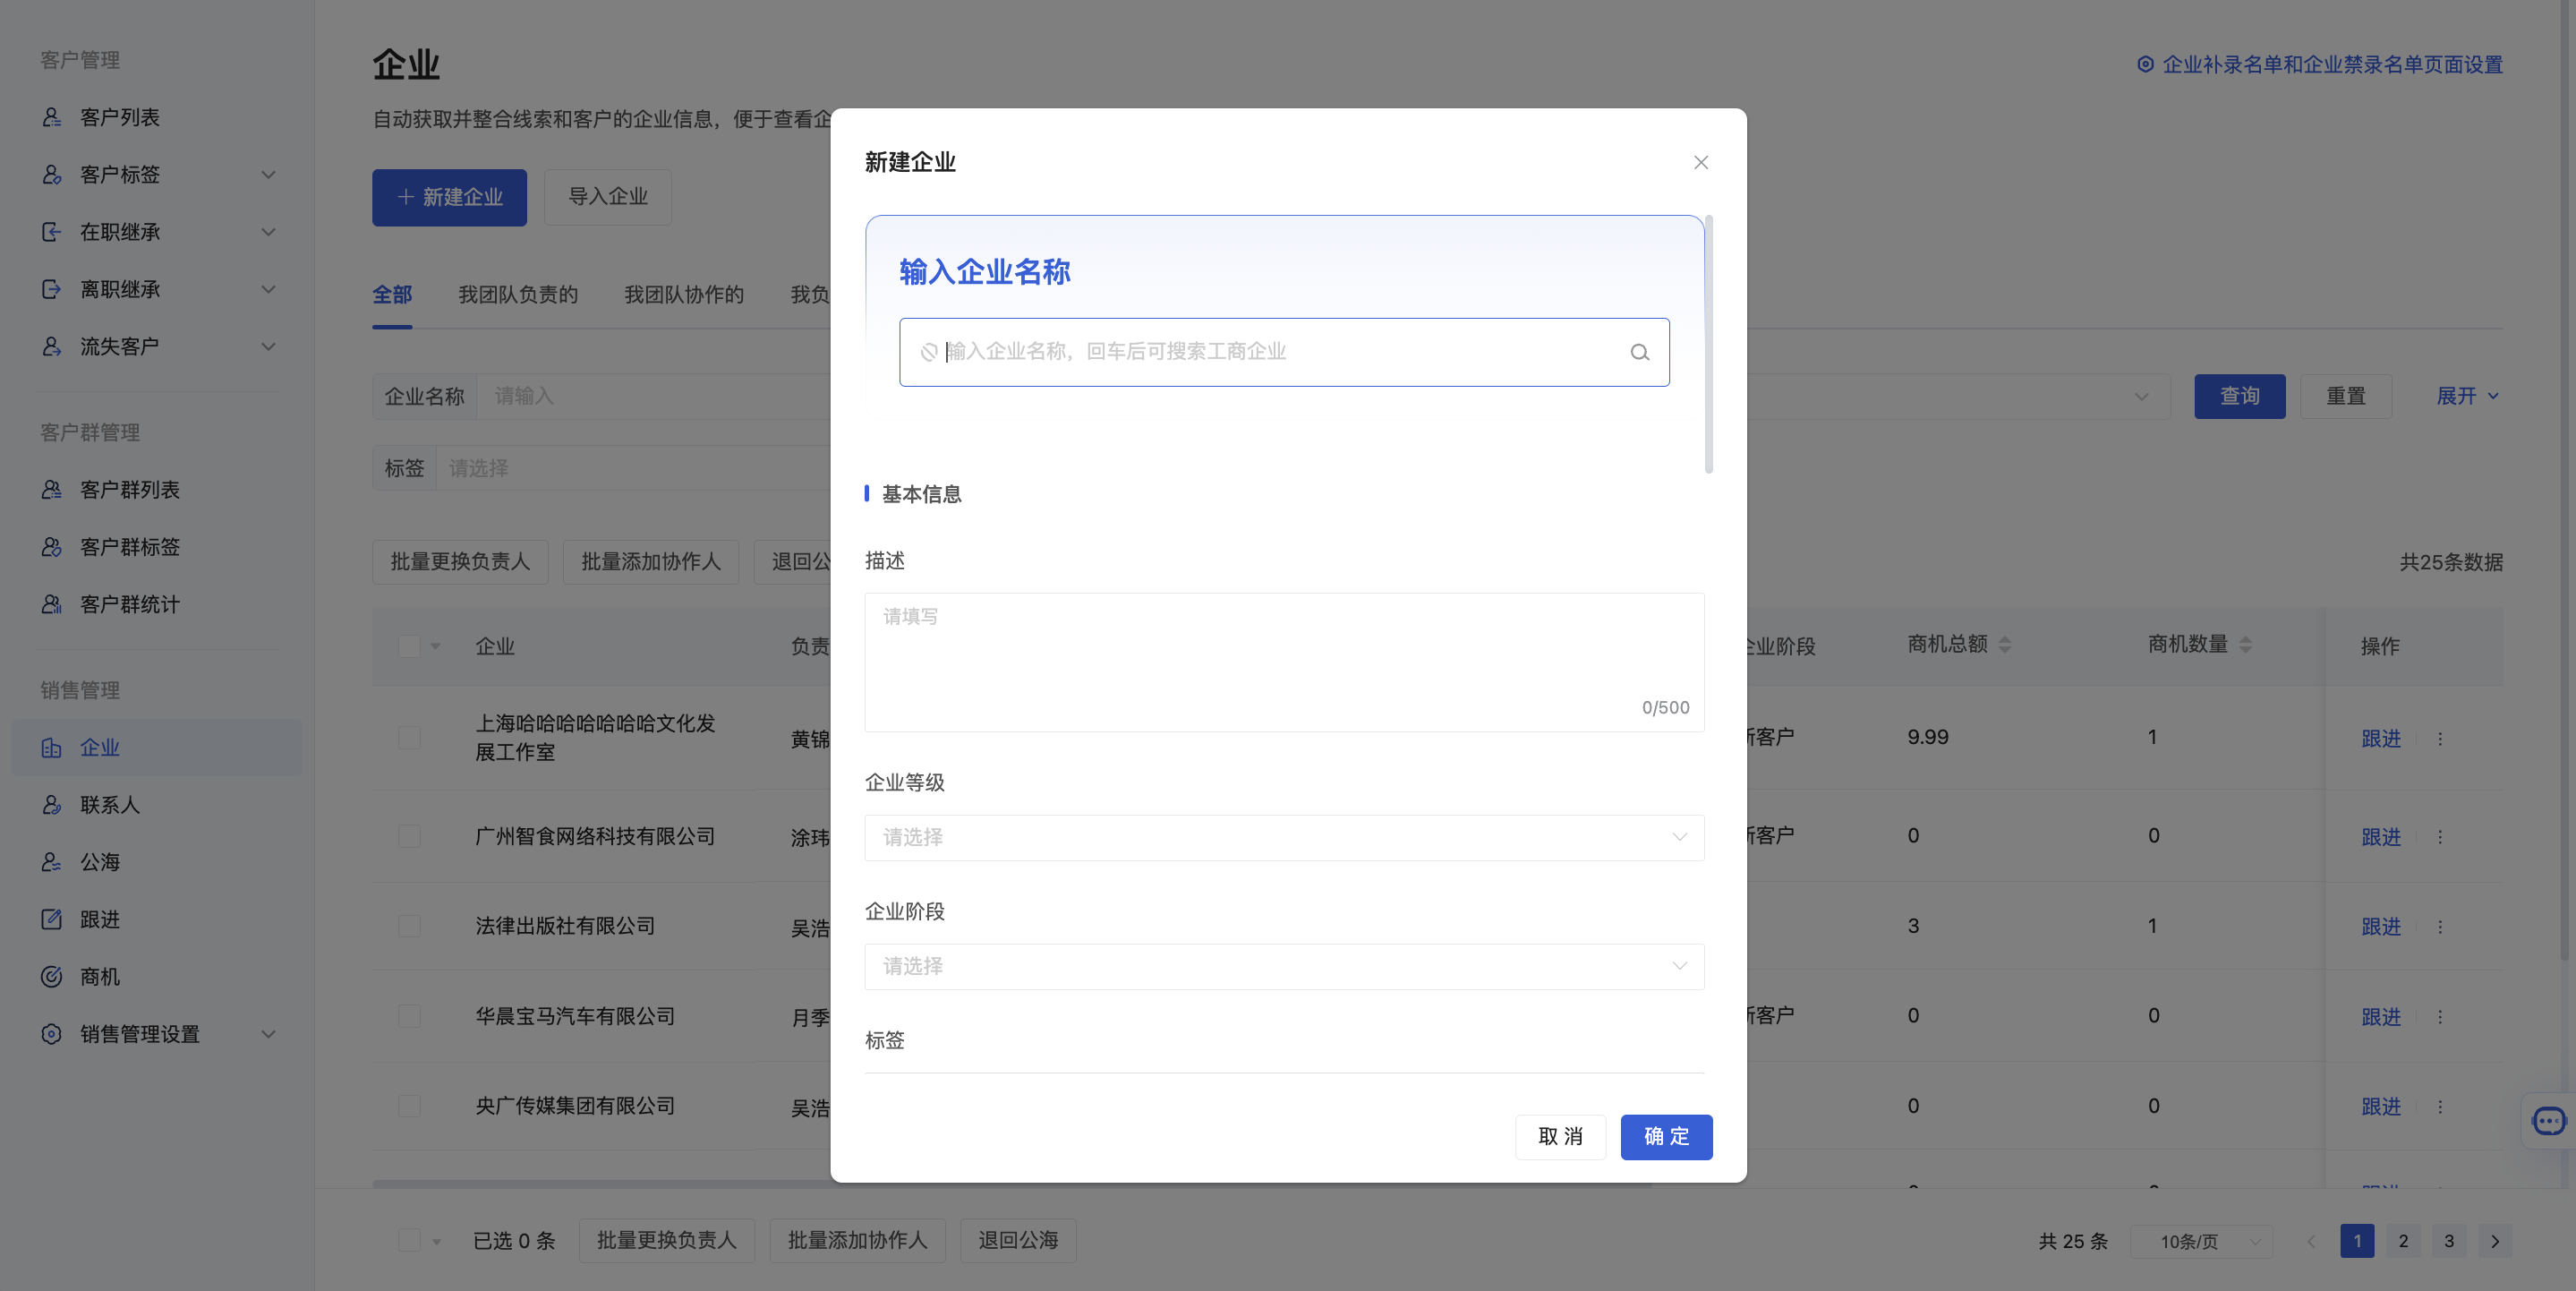
Task: Open the 10条/页 page size dropdown
Action: click(2201, 1241)
